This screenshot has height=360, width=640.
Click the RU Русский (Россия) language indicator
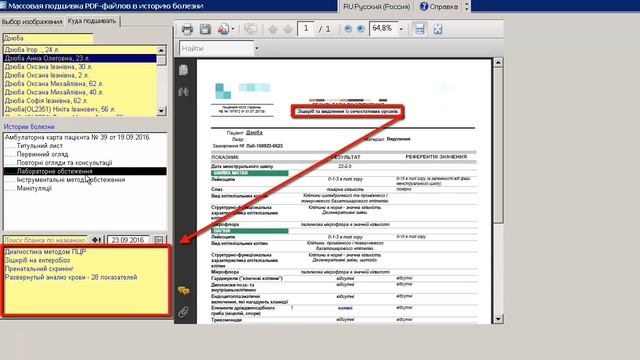click(x=376, y=7)
